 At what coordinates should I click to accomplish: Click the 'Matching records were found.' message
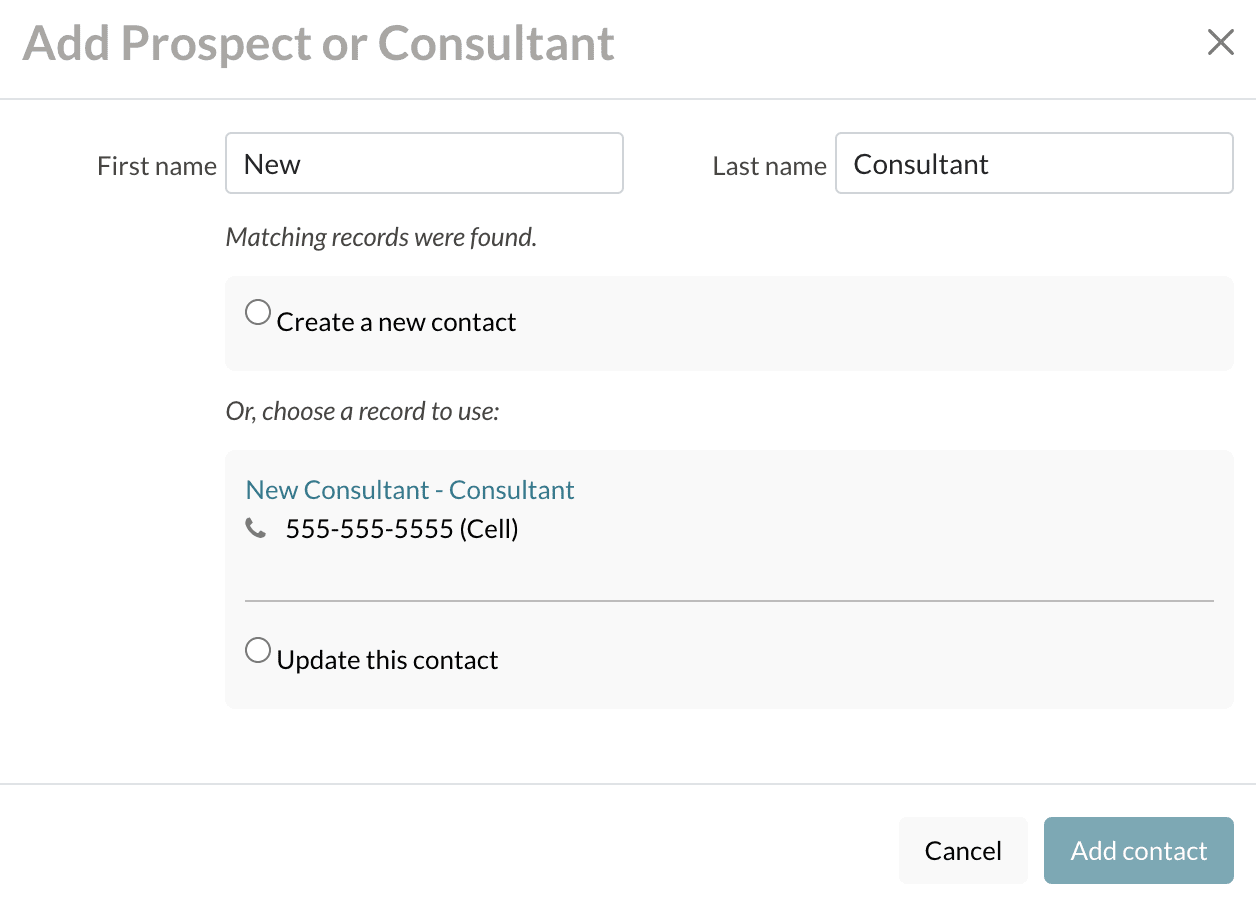(381, 238)
